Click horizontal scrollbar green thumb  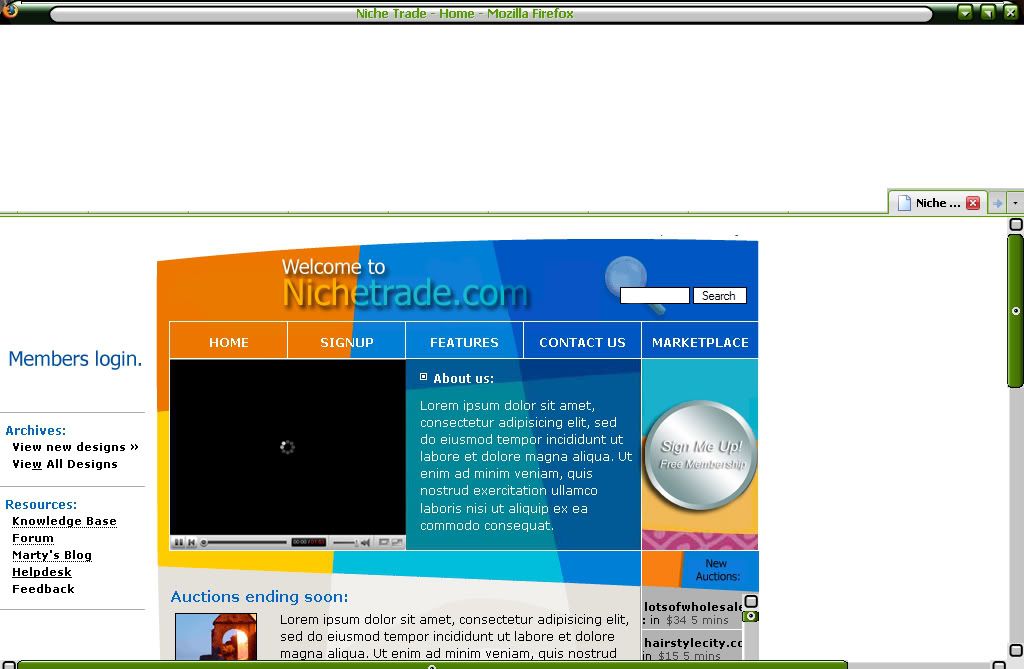point(432,665)
